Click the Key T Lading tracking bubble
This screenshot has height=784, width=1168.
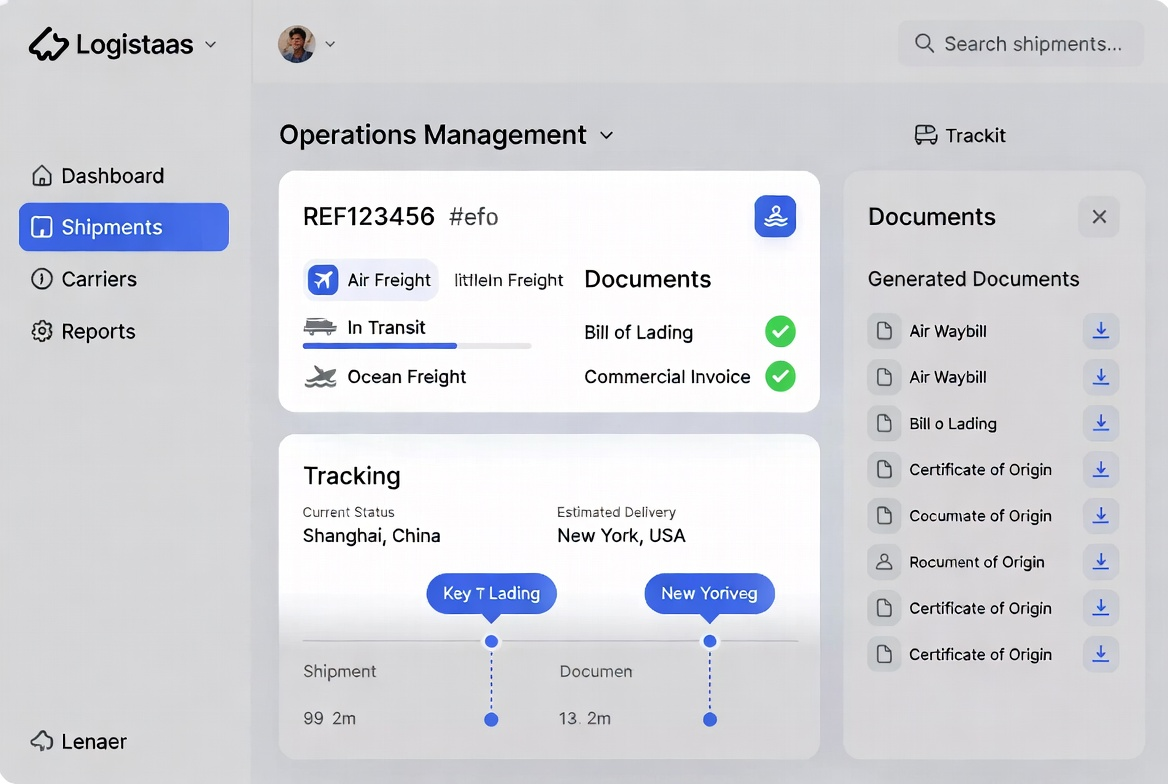tap(491, 593)
